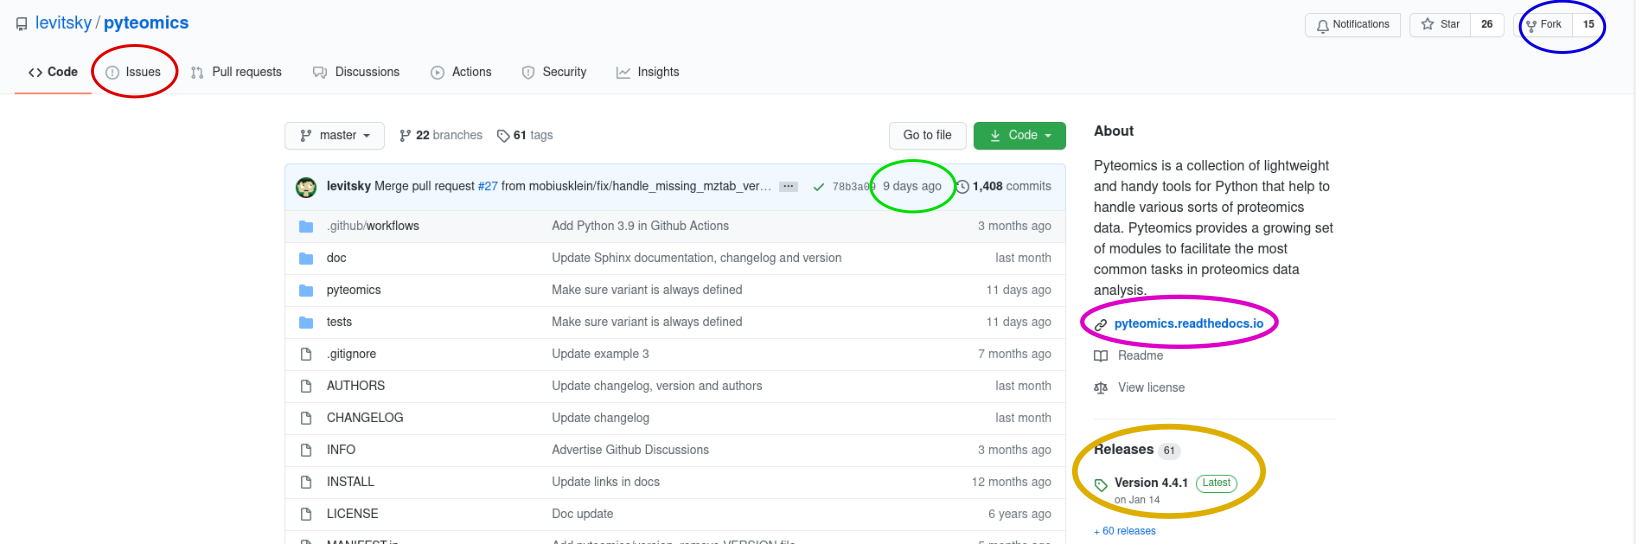The height and width of the screenshot is (544, 1636).
Task: View the 22 branches link
Action: point(441,135)
